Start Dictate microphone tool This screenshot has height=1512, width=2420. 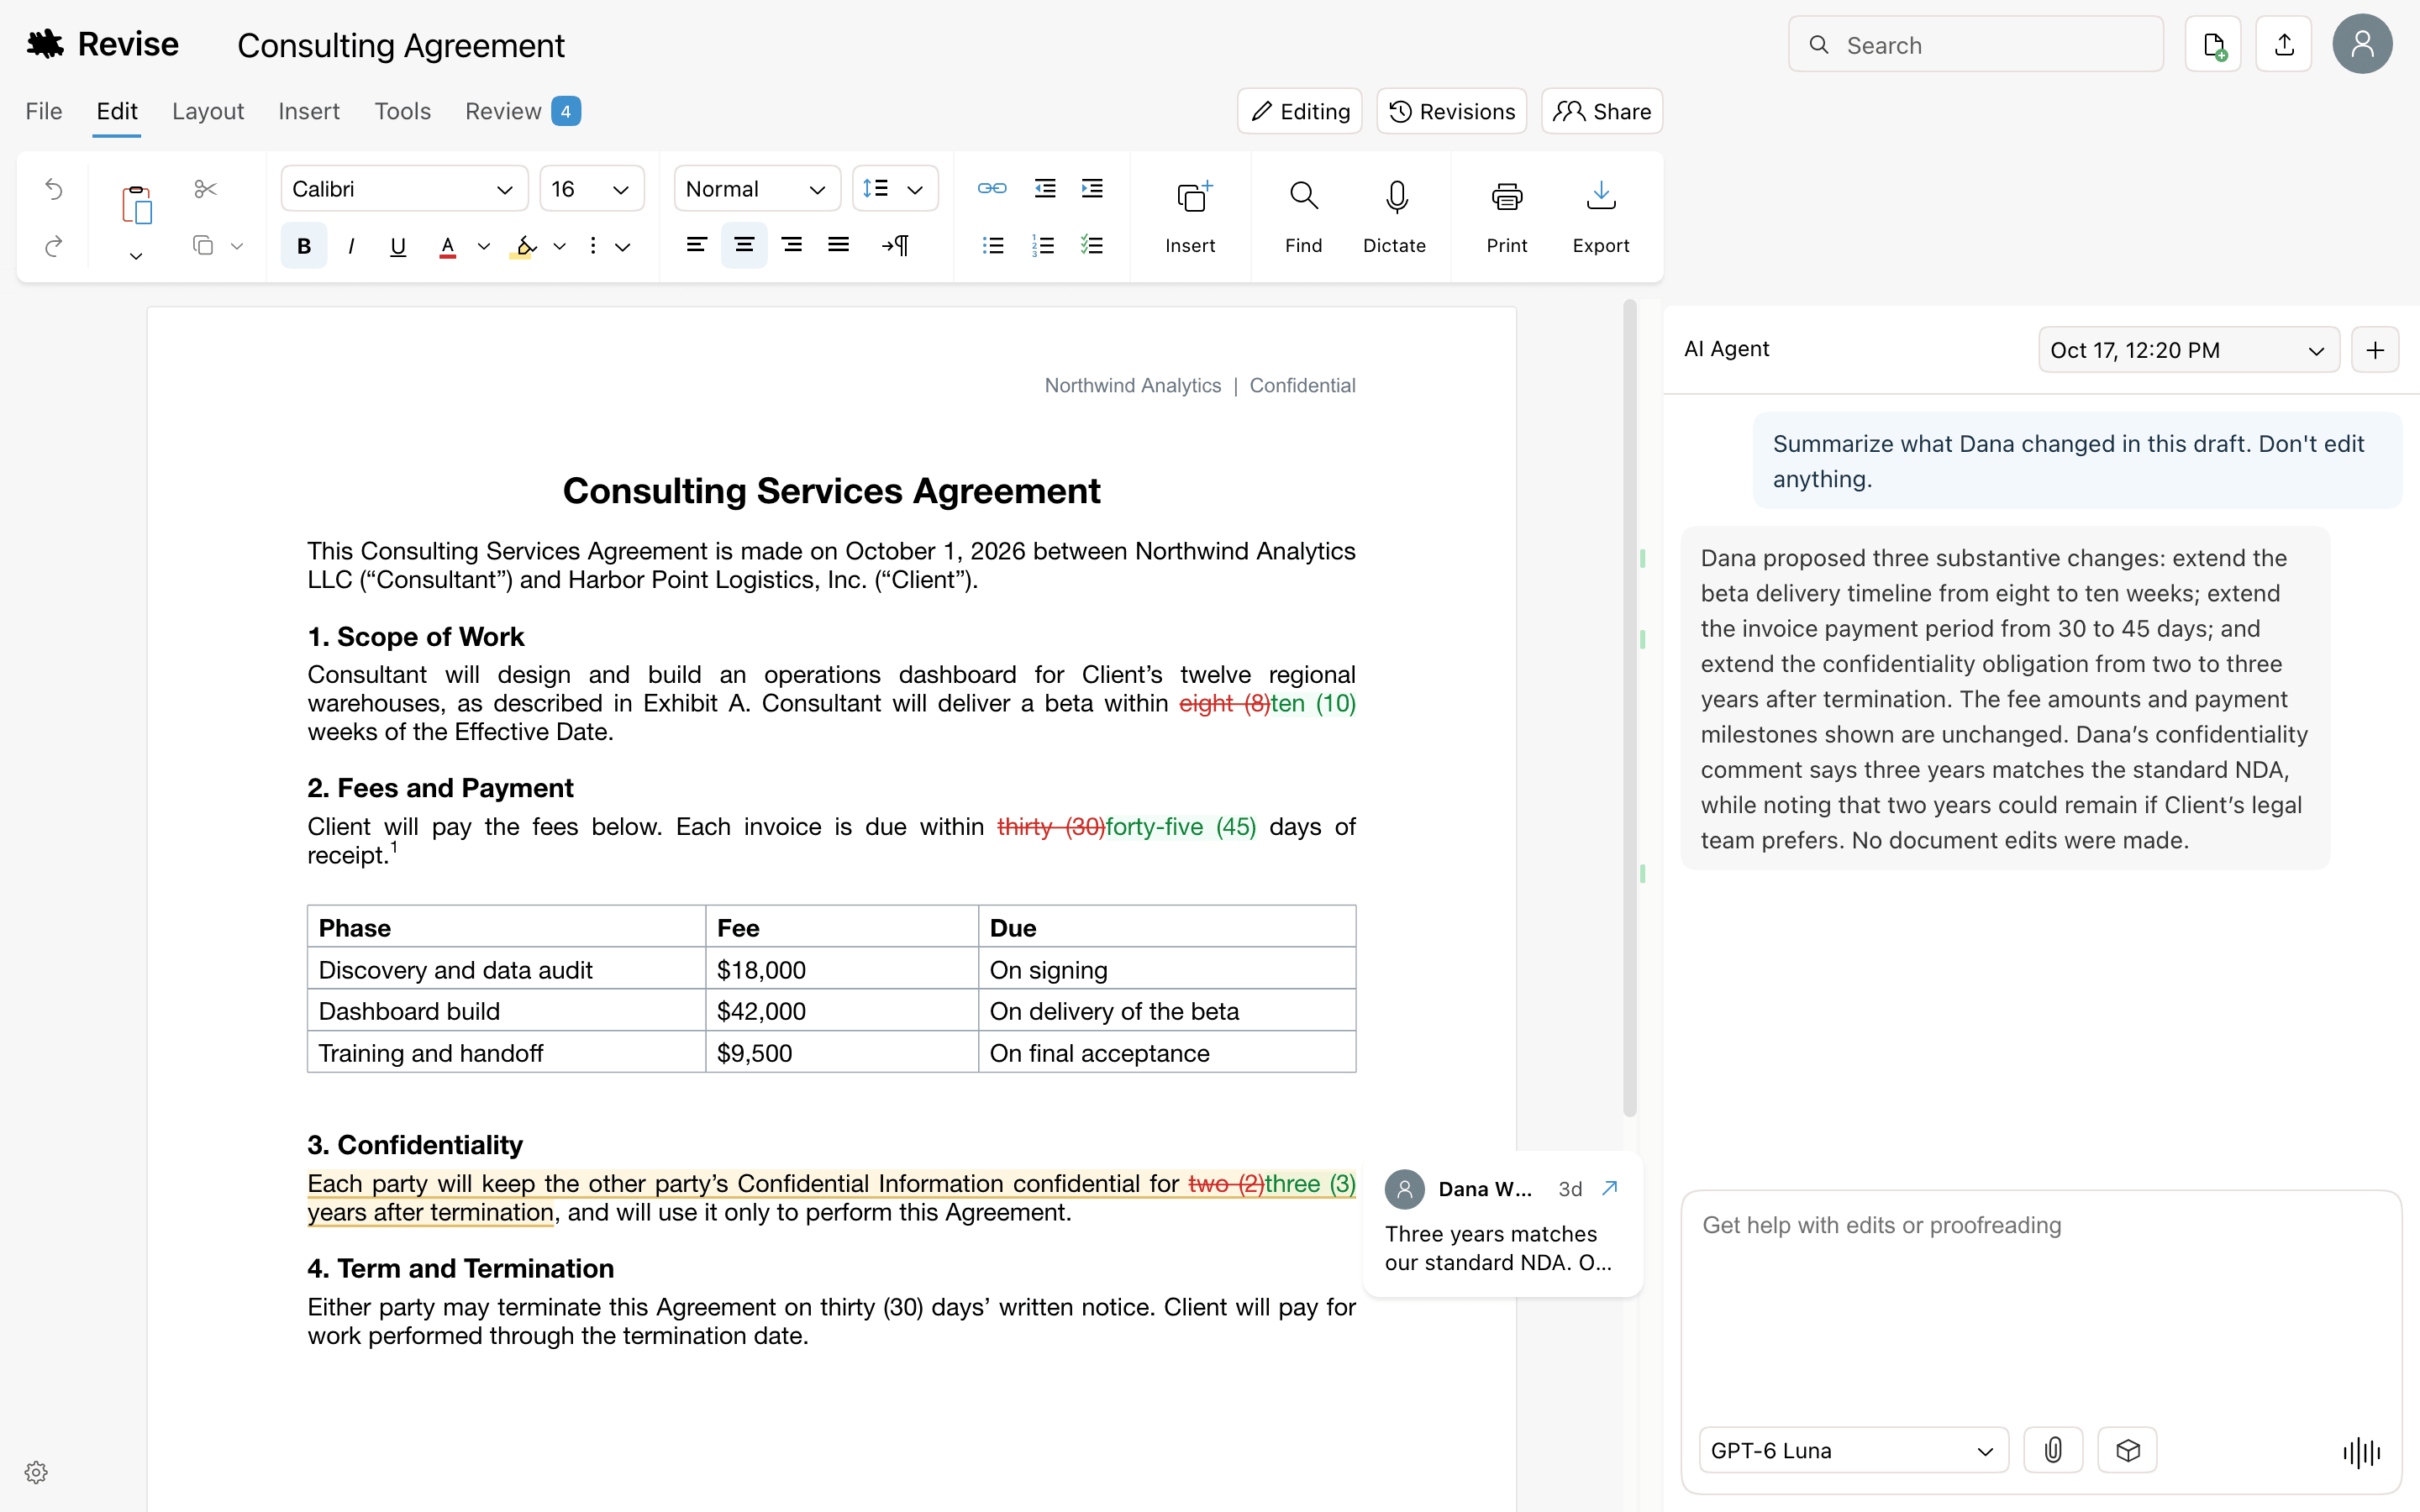tap(1395, 217)
